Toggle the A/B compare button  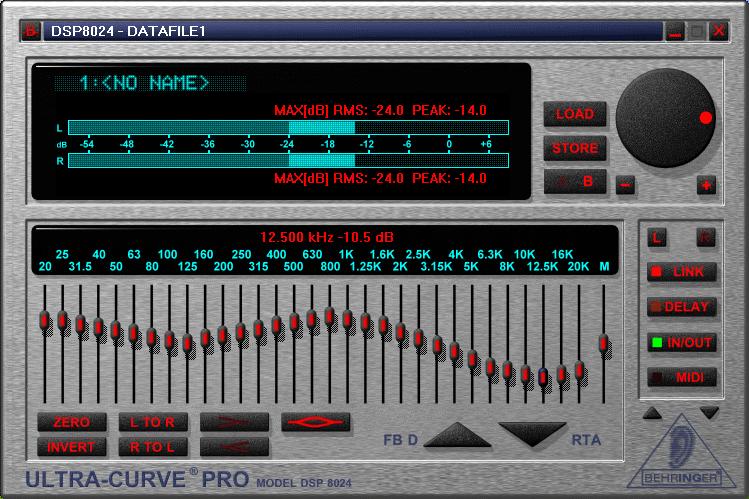point(575,181)
